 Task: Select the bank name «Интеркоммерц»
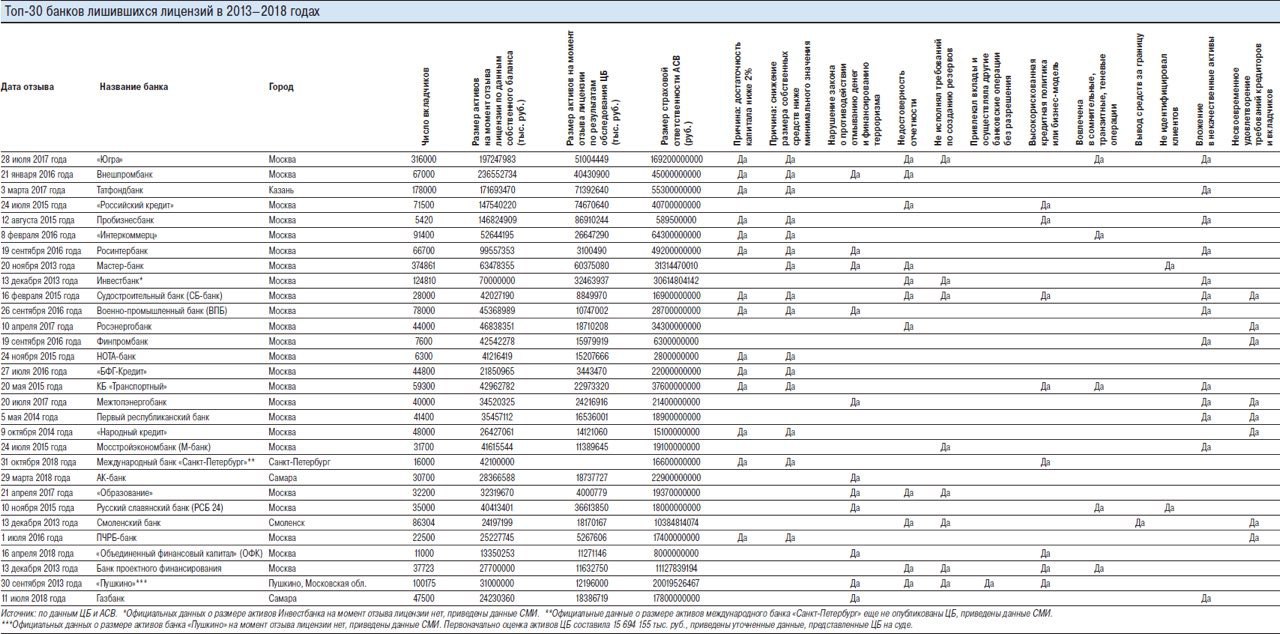(128, 234)
